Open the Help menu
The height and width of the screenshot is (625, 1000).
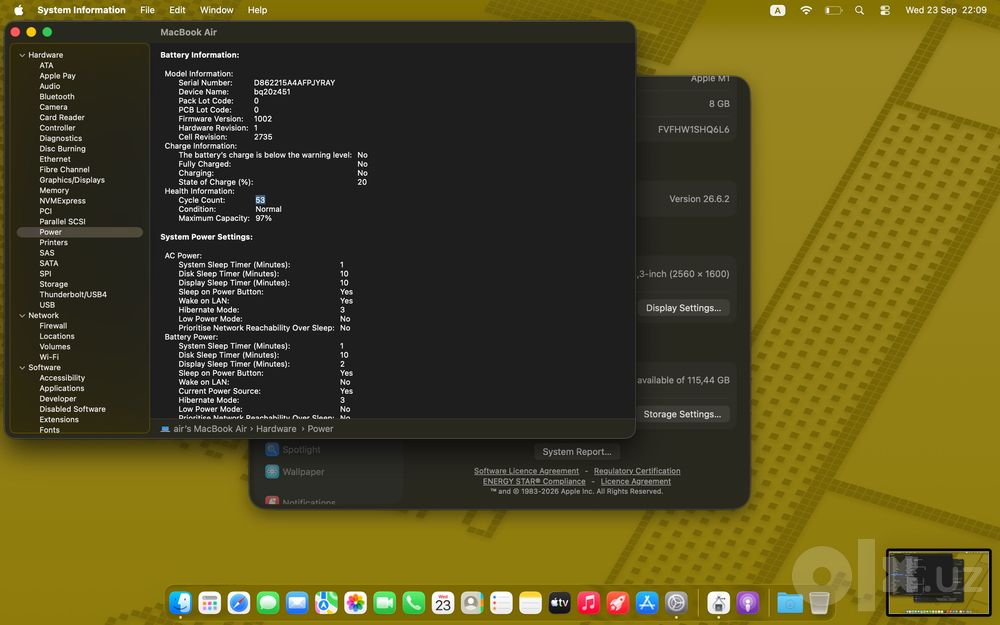[x=258, y=10]
